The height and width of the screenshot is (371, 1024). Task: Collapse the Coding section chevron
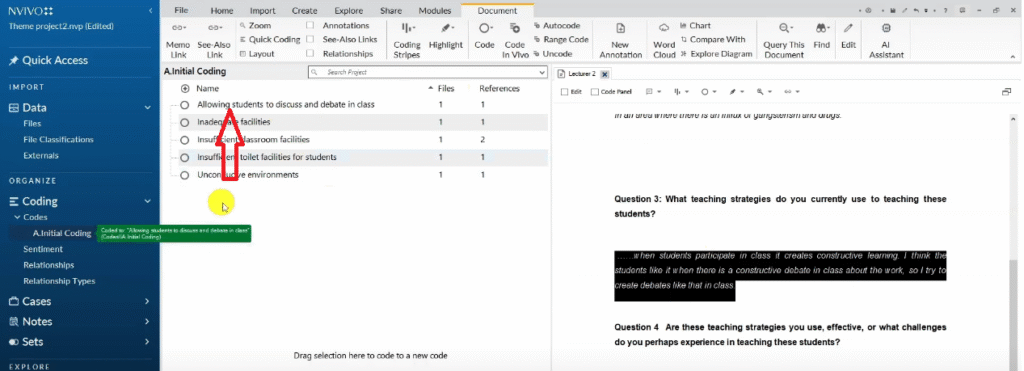tap(148, 201)
